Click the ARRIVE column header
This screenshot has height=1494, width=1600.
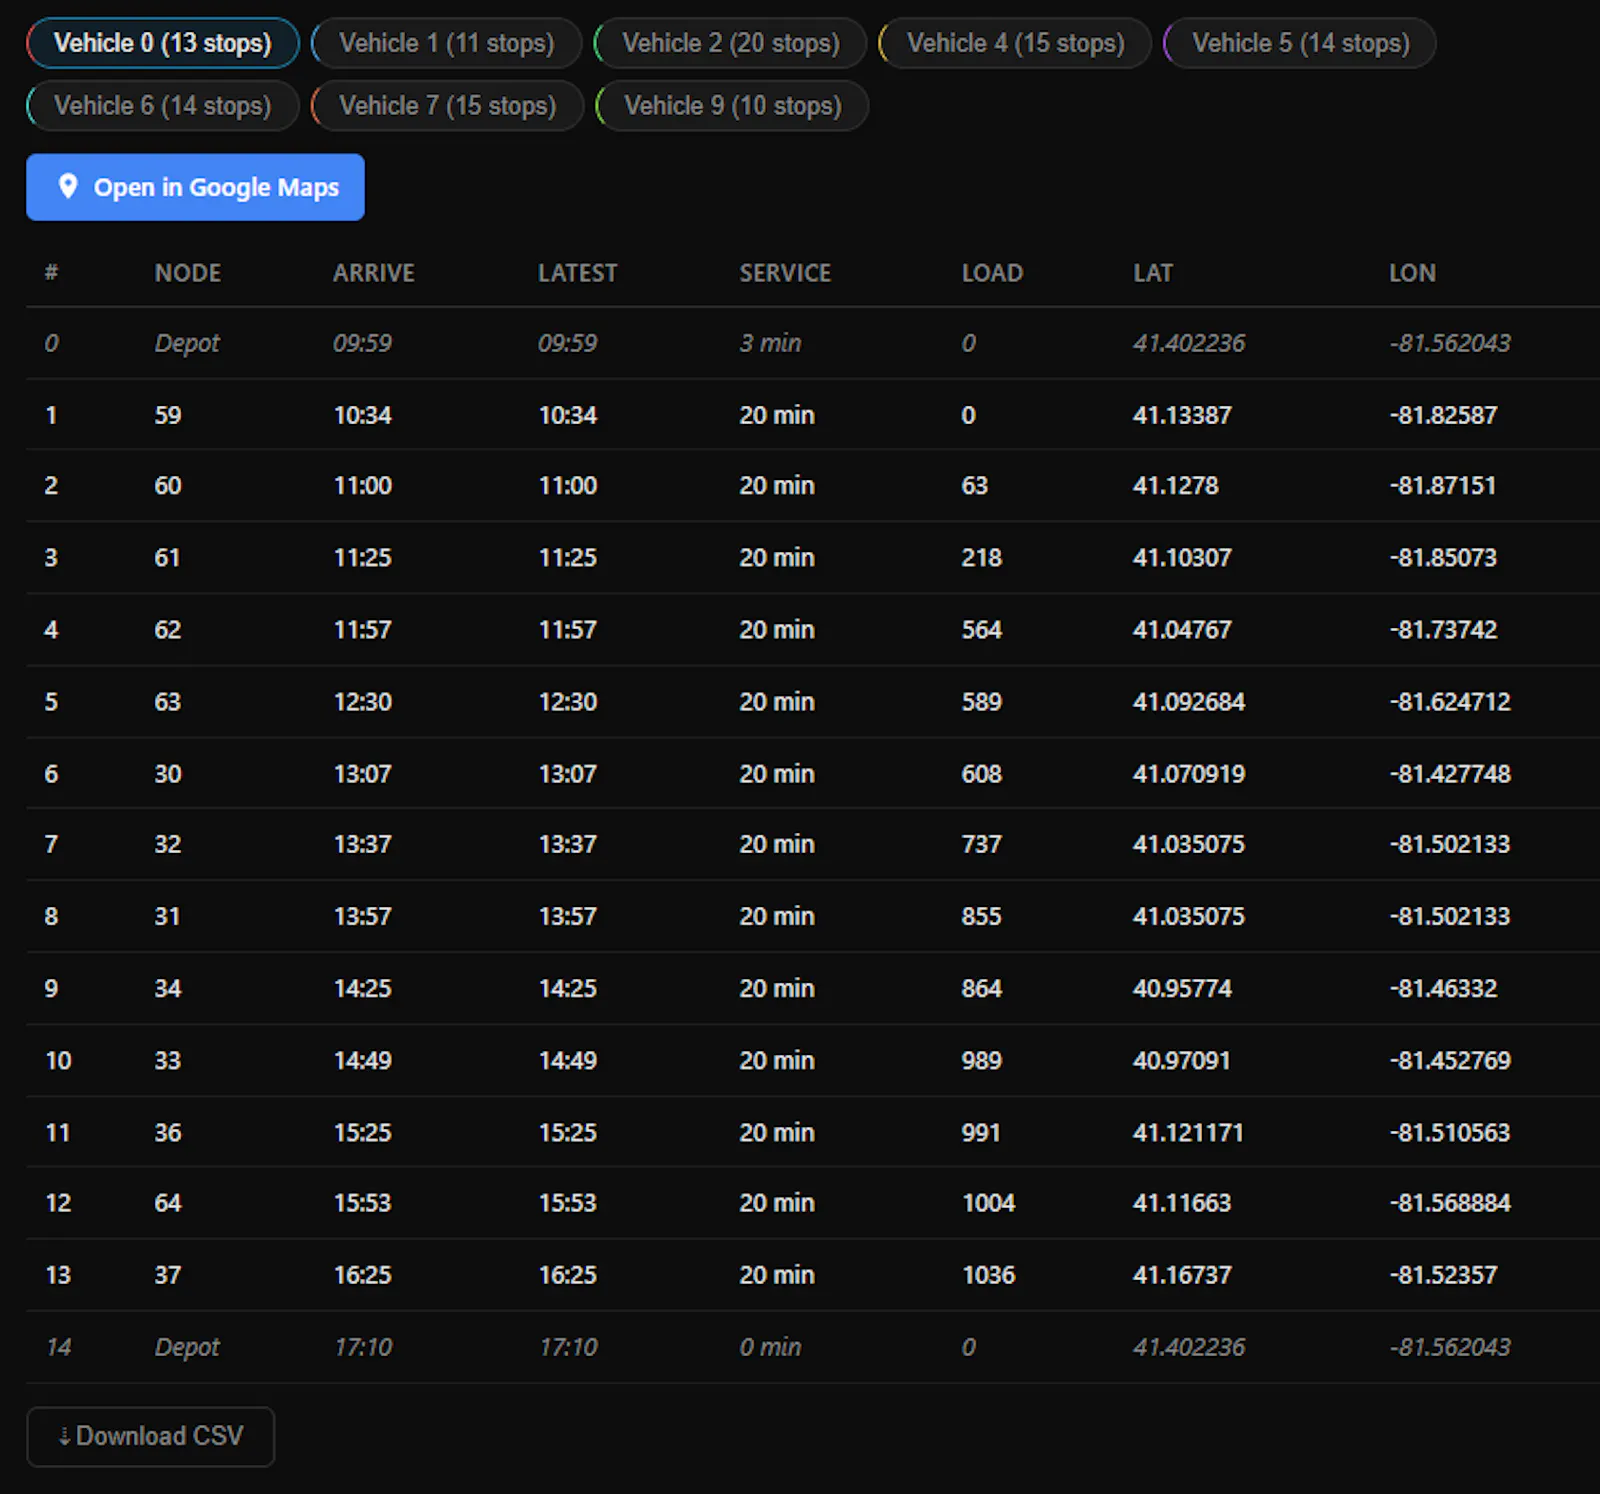(373, 273)
